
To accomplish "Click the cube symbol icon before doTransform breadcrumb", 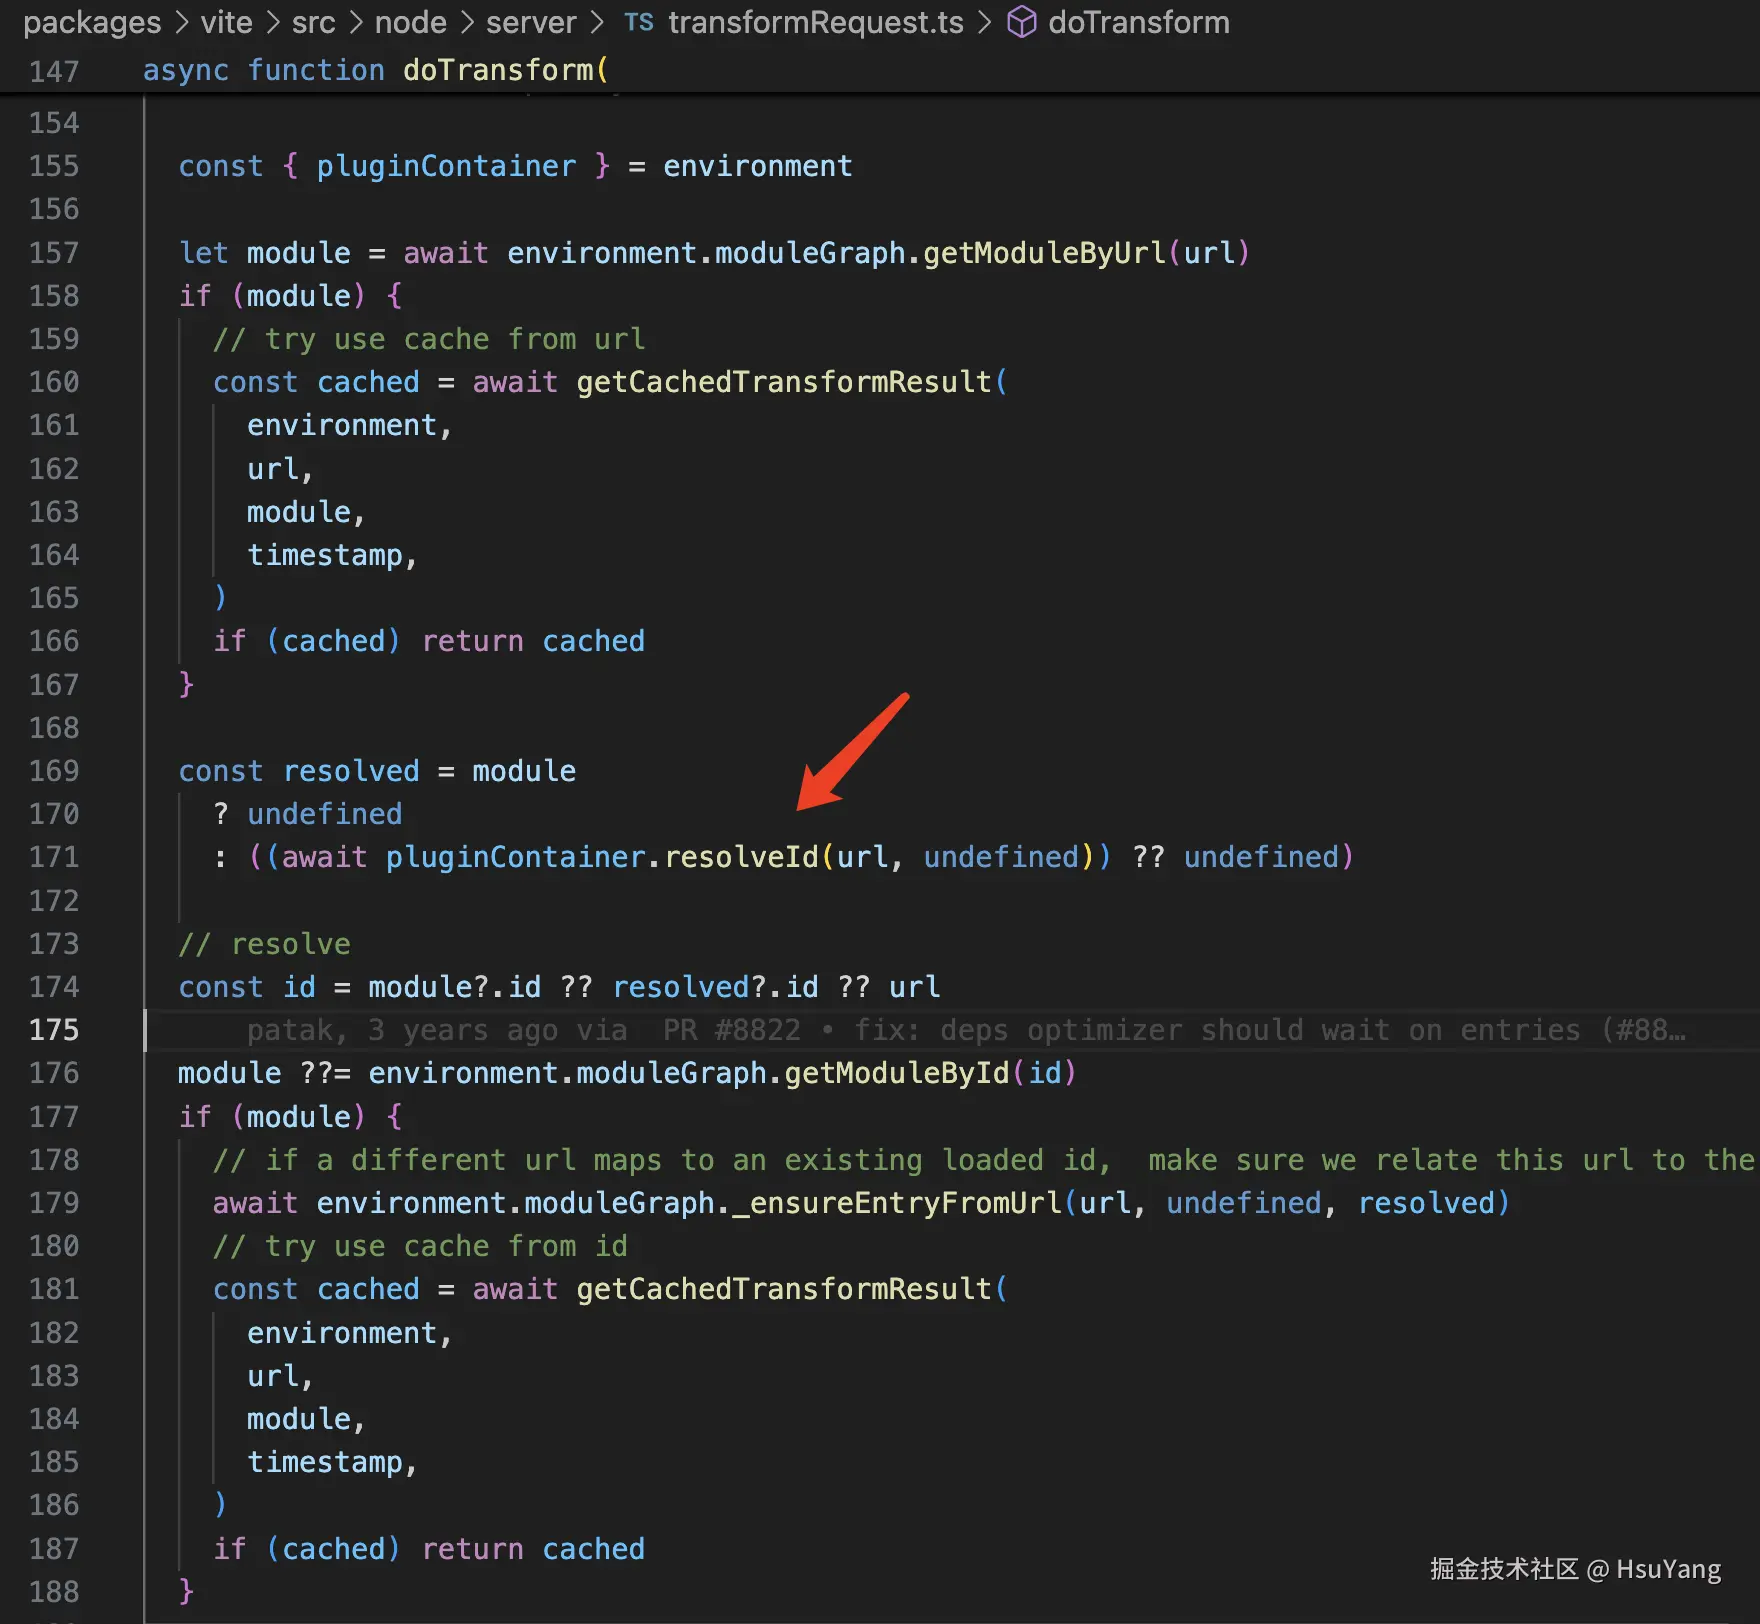I will pos(1021,22).
